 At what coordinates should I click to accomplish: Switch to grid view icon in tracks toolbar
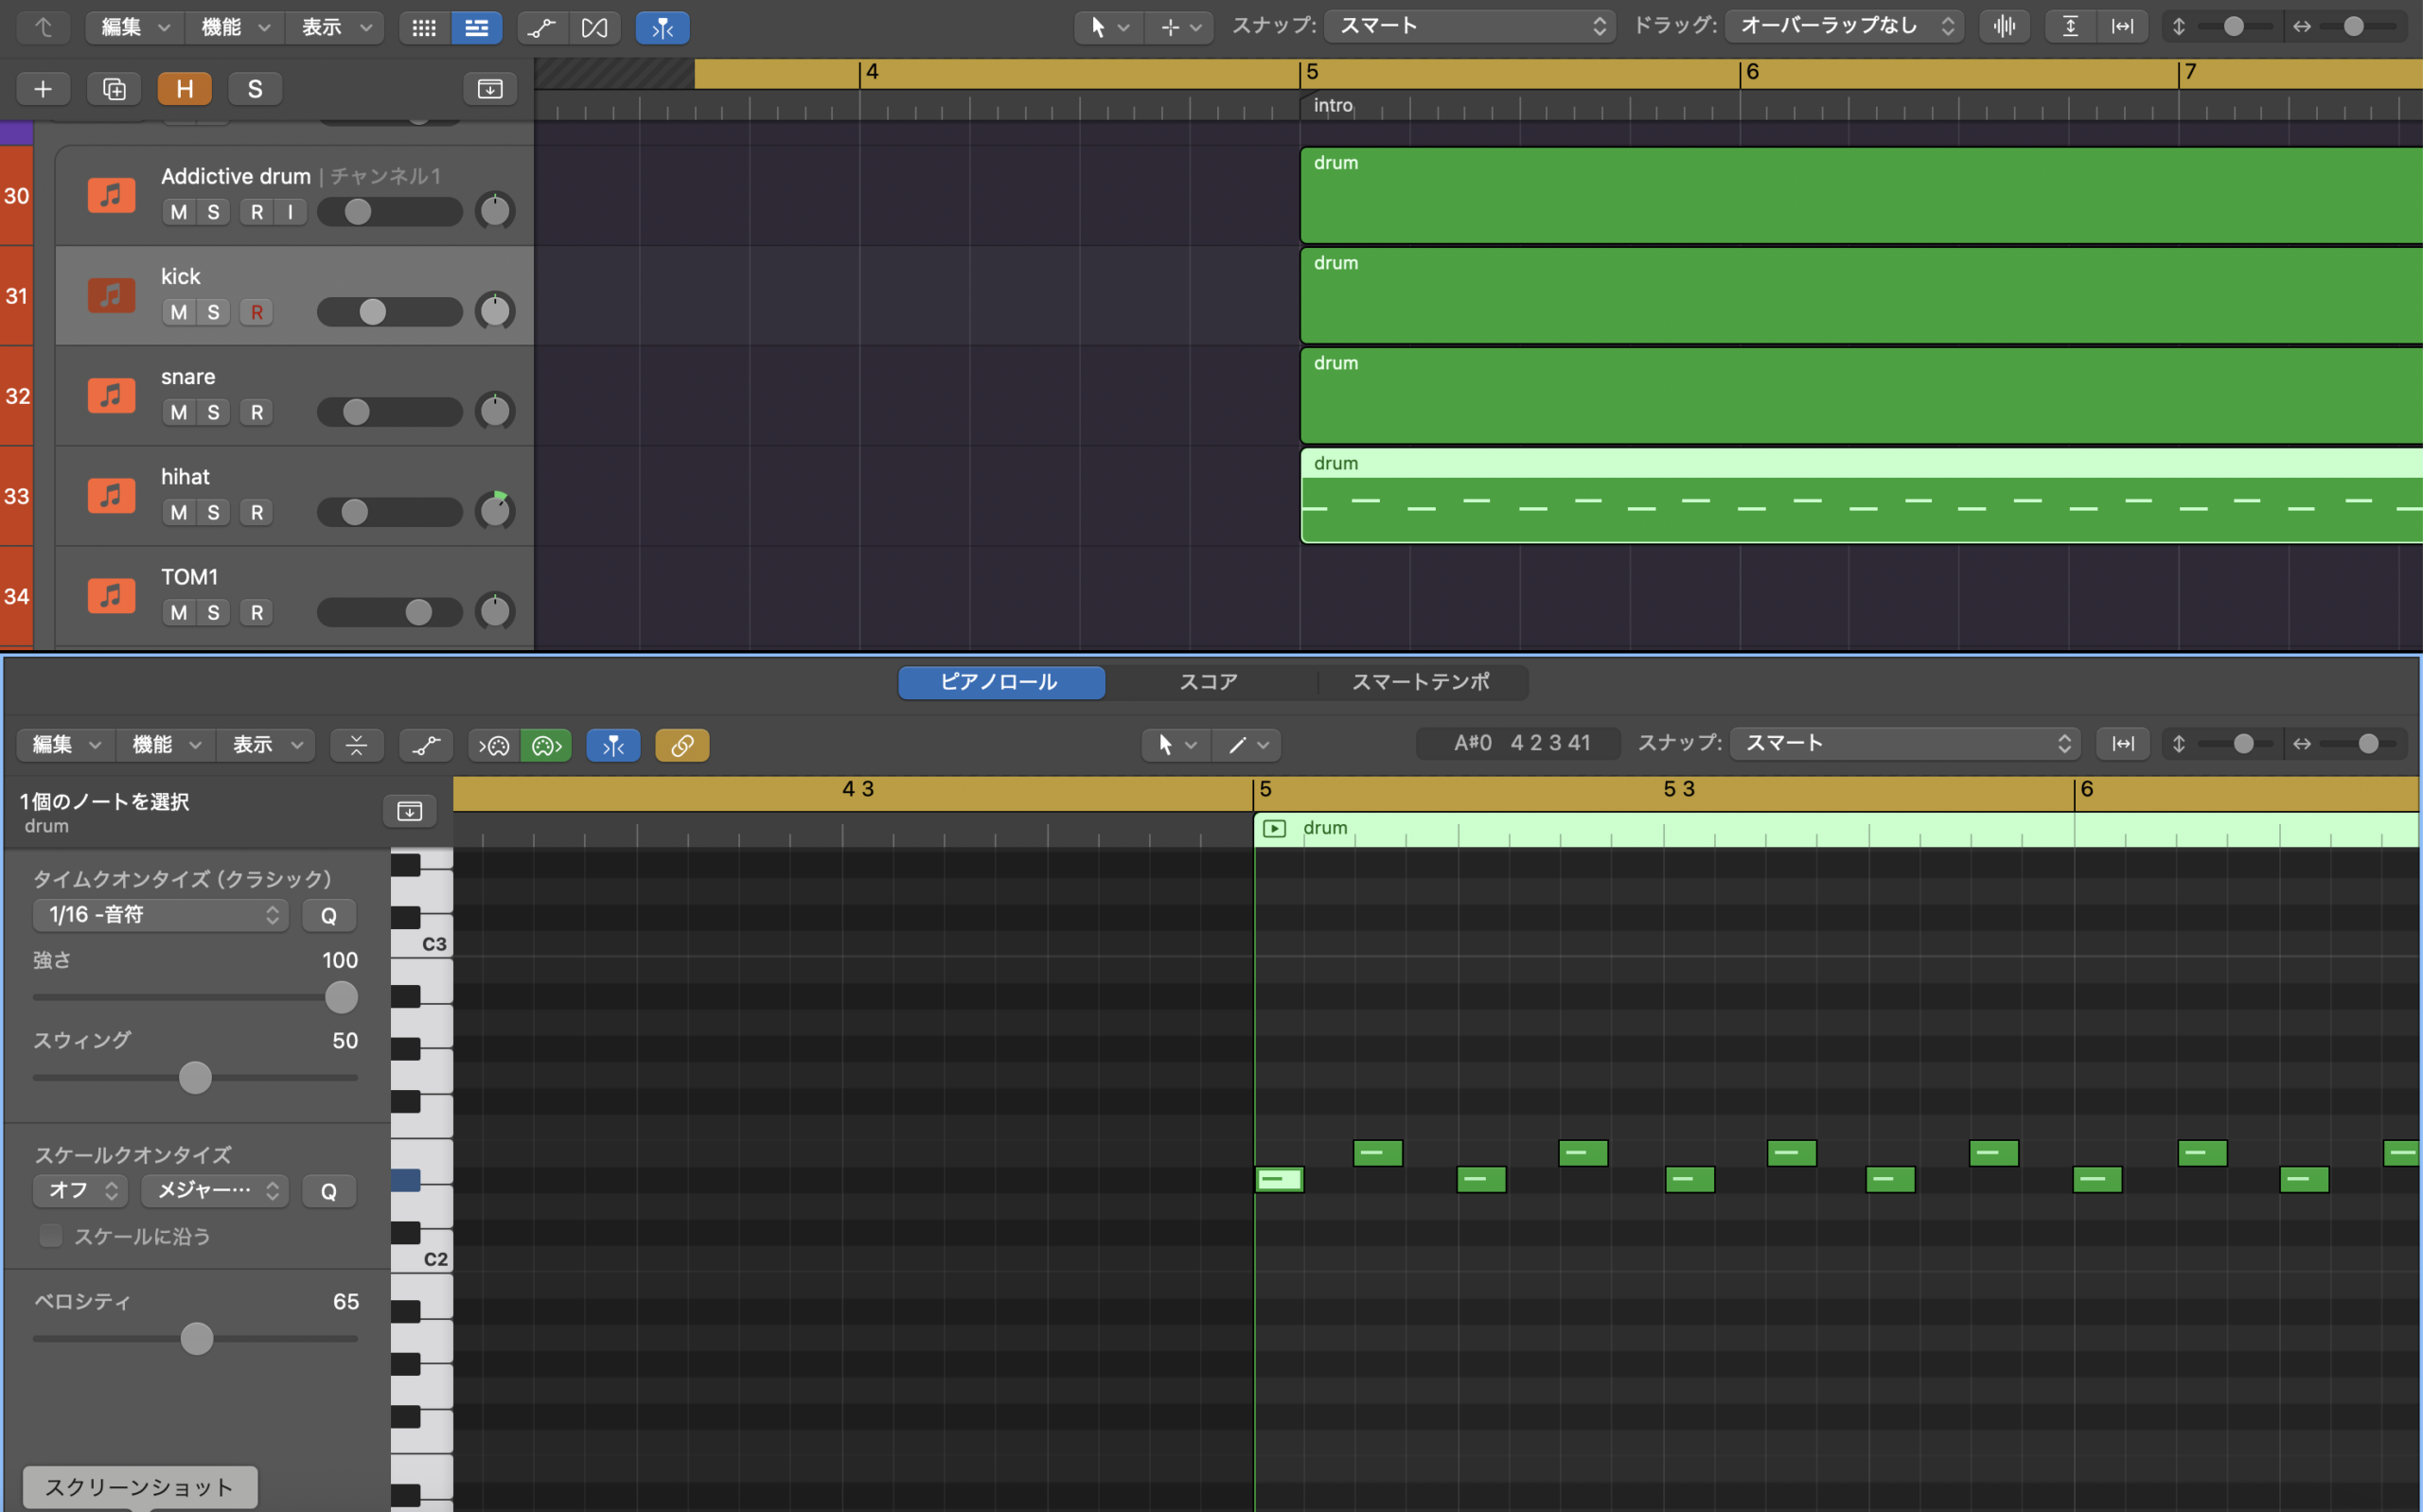[x=424, y=28]
